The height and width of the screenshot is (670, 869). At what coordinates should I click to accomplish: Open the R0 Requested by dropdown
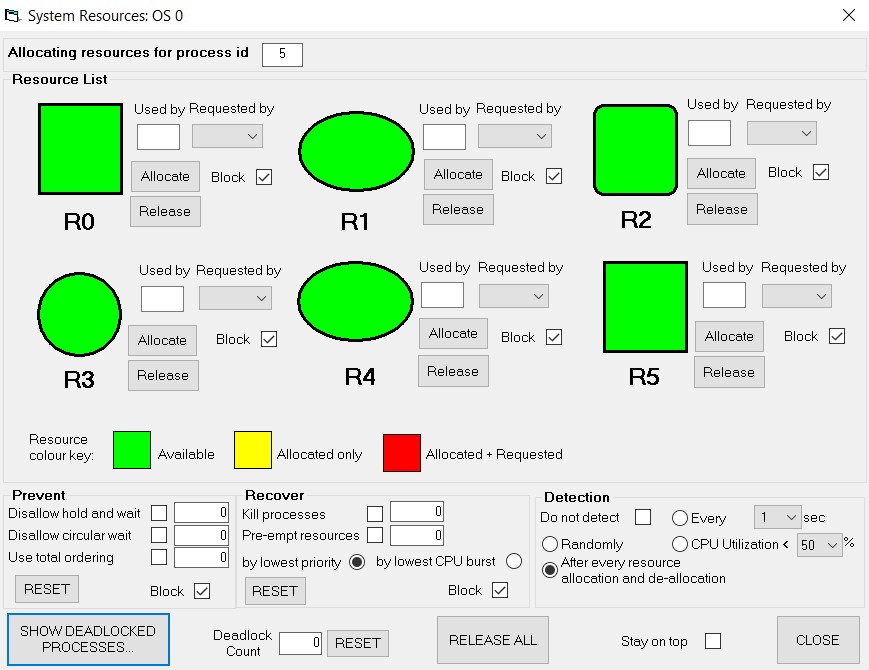pyautogui.click(x=227, y=136)
